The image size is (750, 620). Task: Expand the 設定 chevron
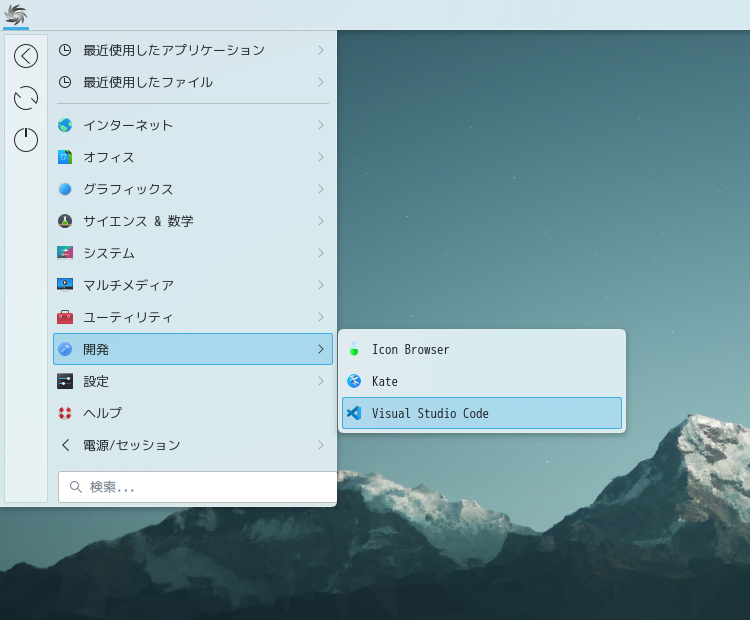pos(321,381)
